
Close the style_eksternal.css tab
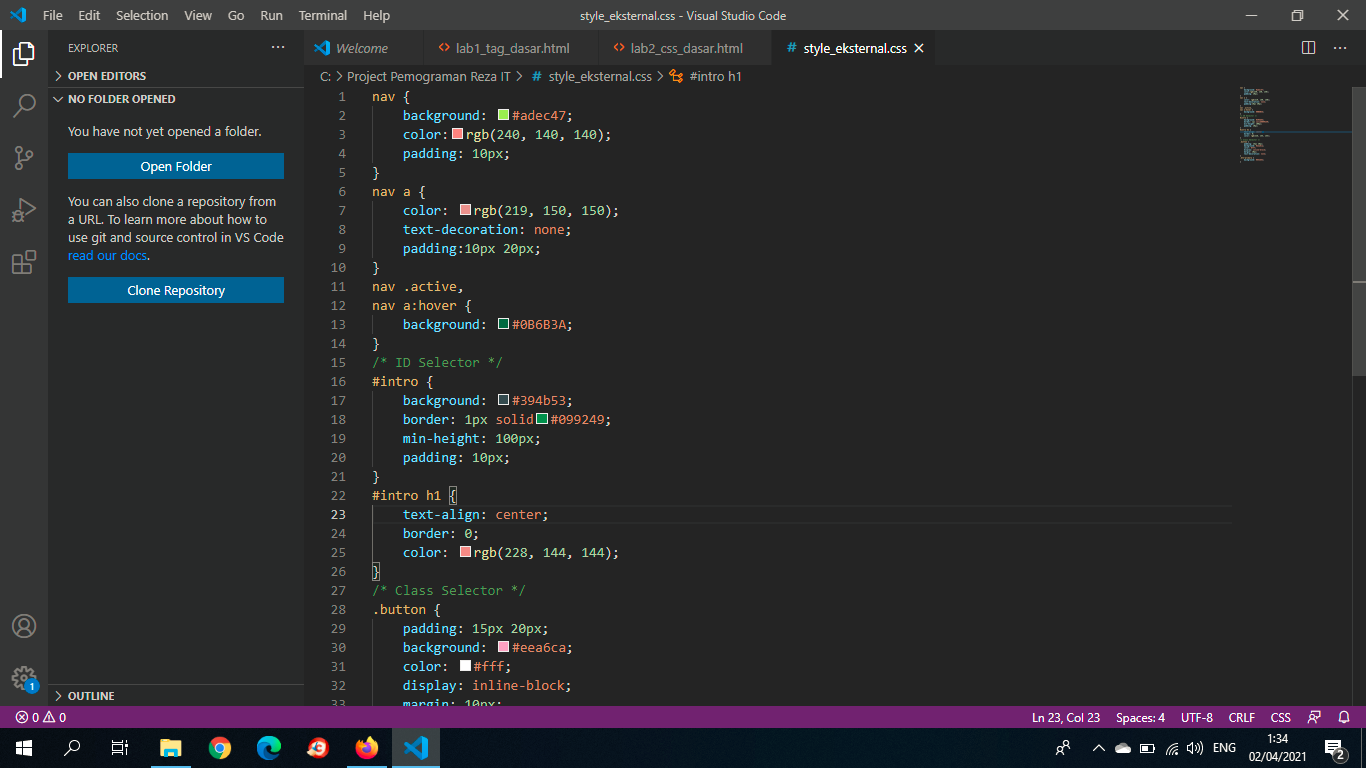pos(919,48)
